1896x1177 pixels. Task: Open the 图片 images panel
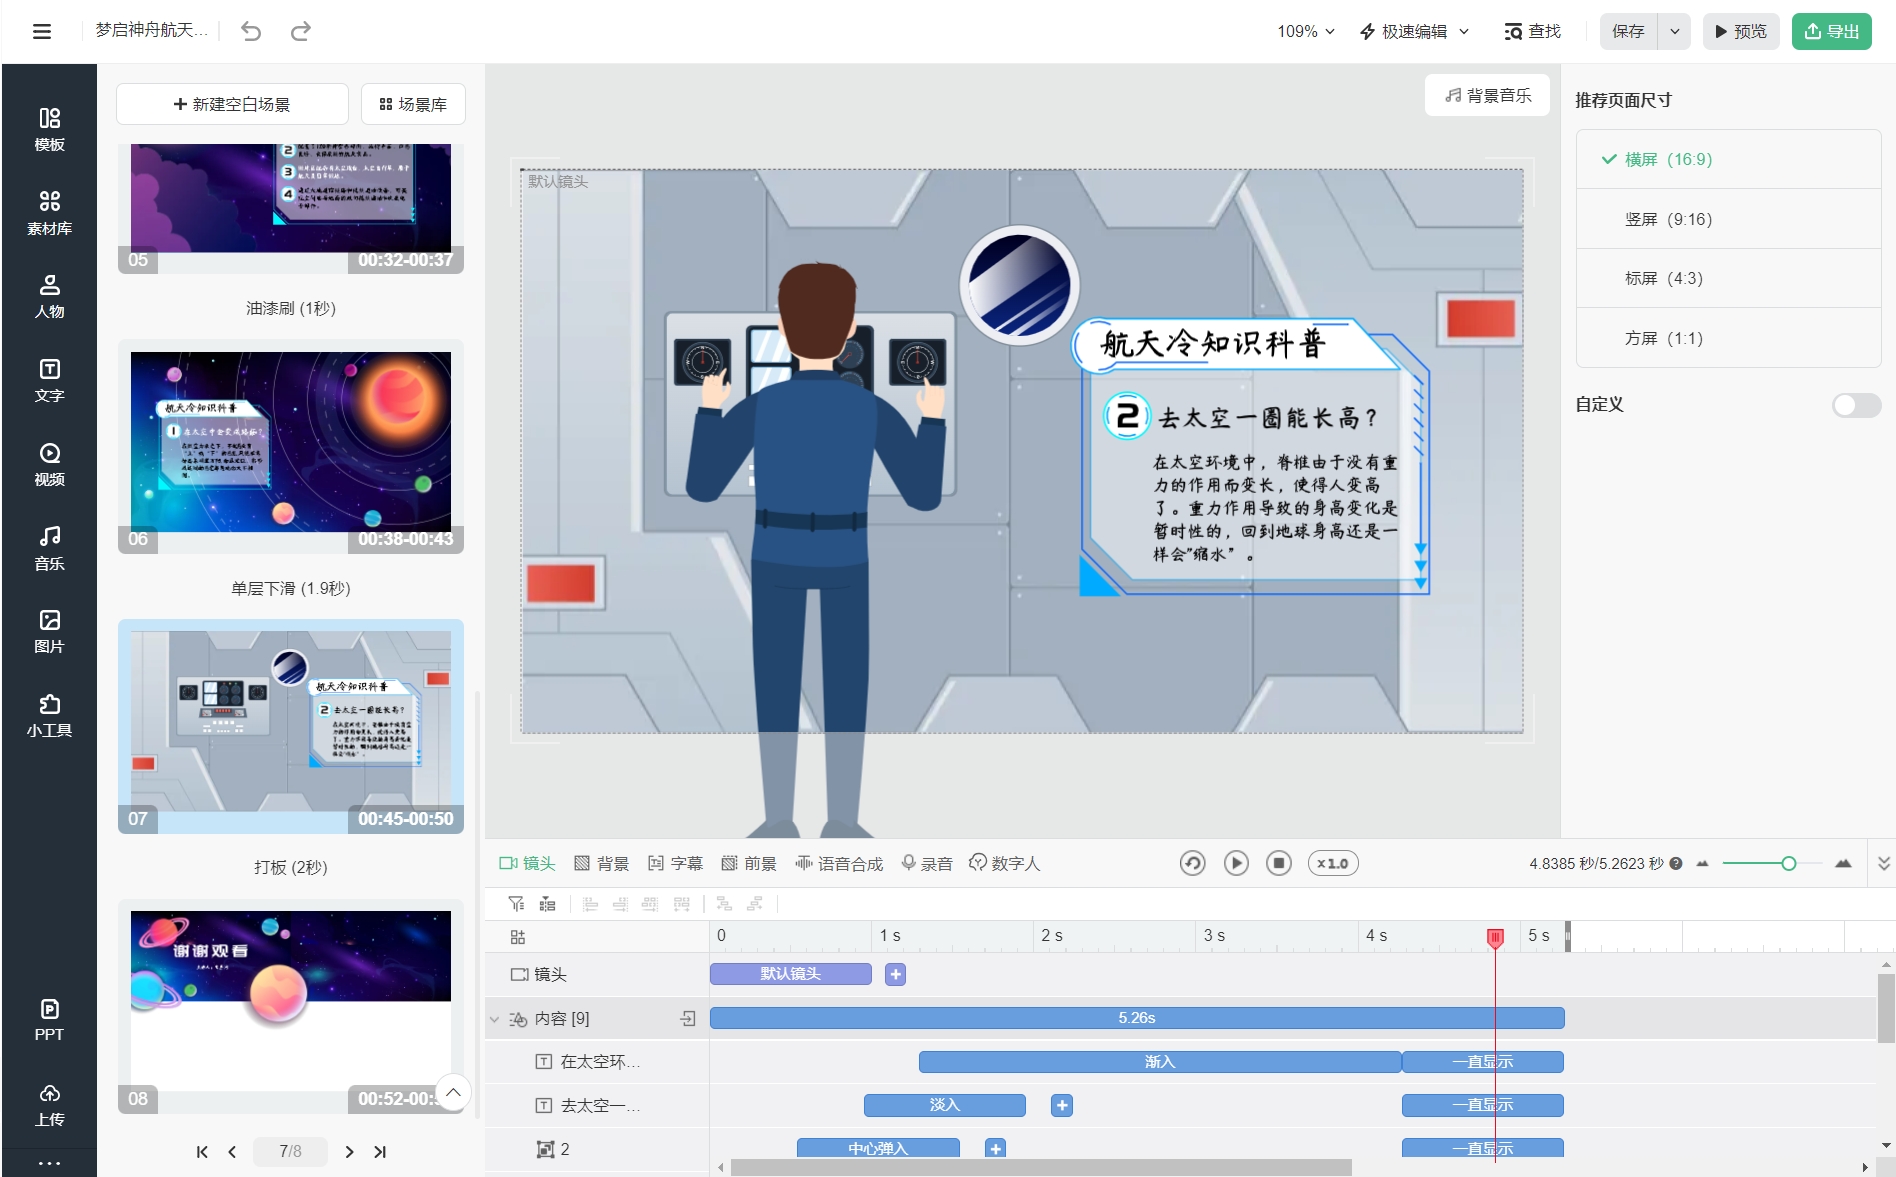click(x=49, y=631)
